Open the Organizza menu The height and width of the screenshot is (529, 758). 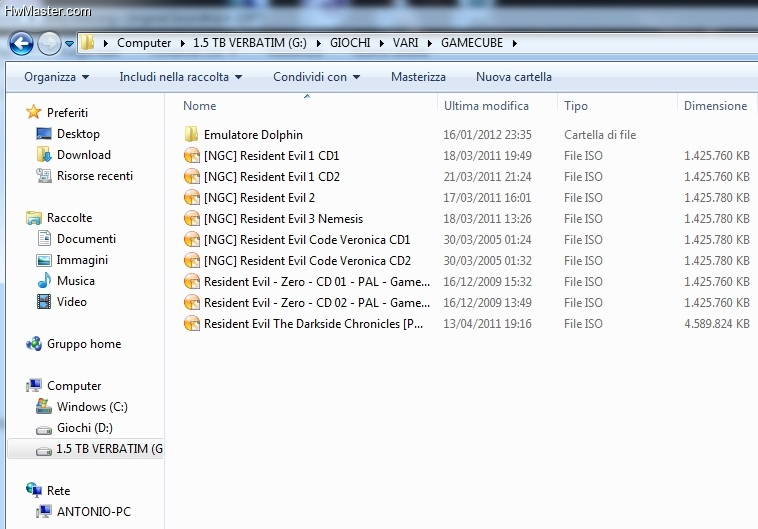pyautogui.click(x=57, y=77)
